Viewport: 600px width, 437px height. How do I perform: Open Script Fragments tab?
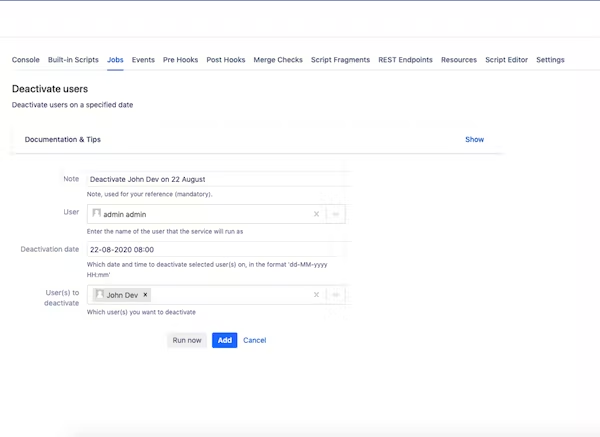pos(340,60)
